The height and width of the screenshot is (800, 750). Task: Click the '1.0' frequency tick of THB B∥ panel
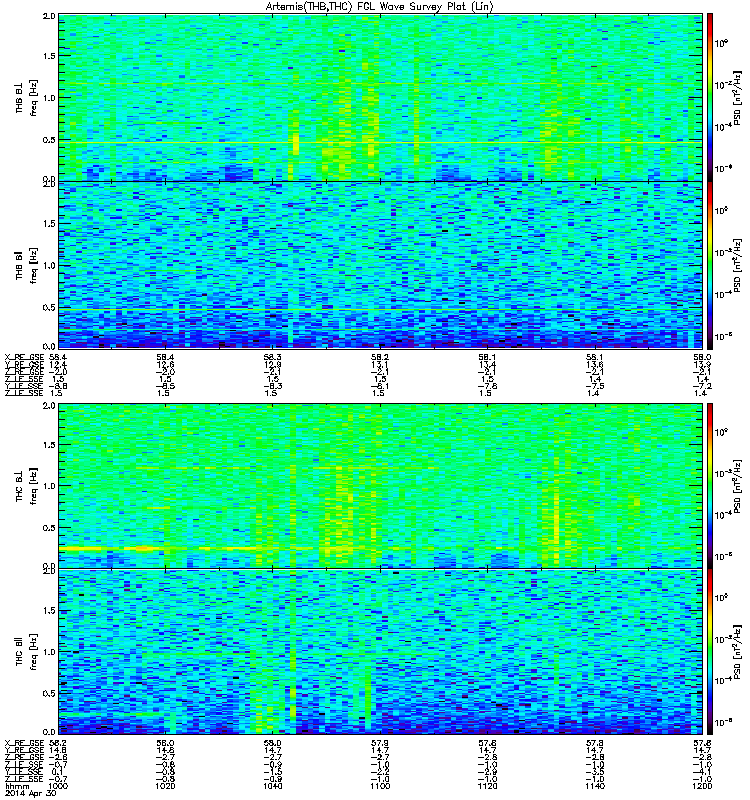coord(49,265)
